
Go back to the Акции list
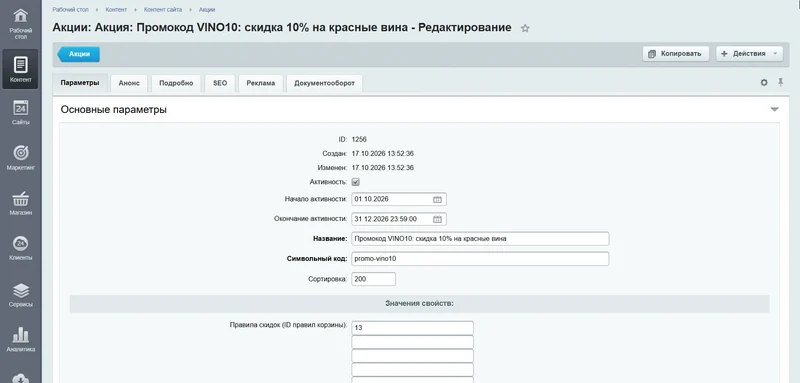click(x=79, y=54)
